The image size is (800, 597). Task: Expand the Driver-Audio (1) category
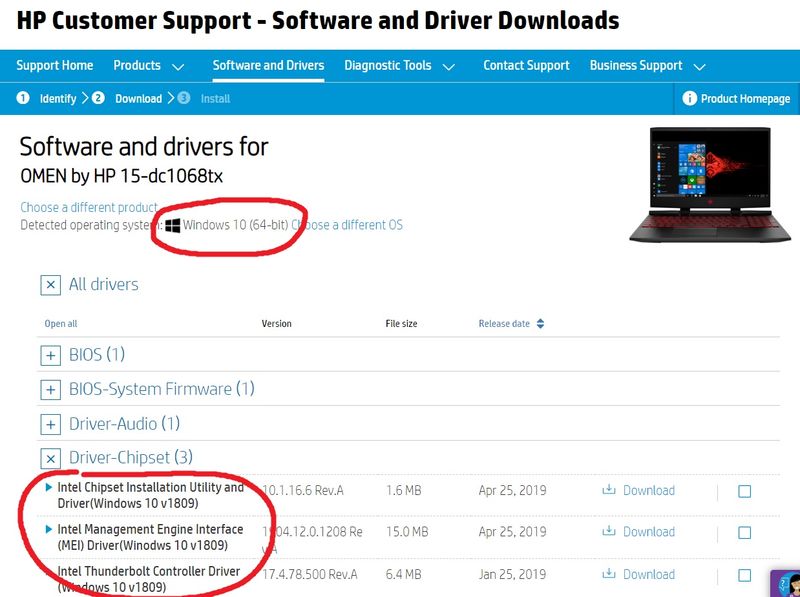(x=50, y=424)
